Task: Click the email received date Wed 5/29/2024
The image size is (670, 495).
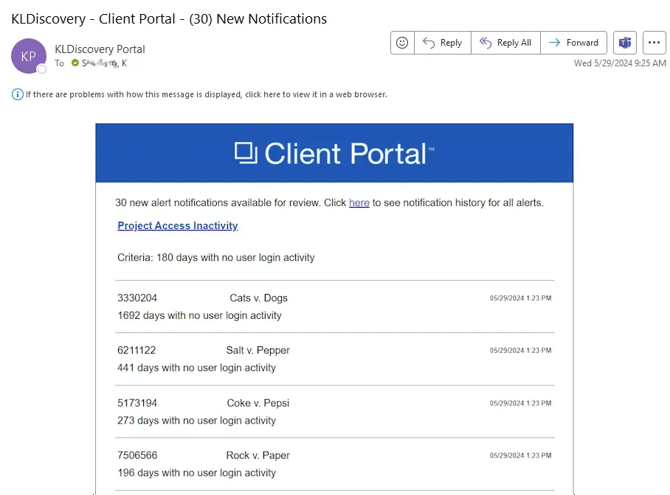Action: (x=620, y=63)
